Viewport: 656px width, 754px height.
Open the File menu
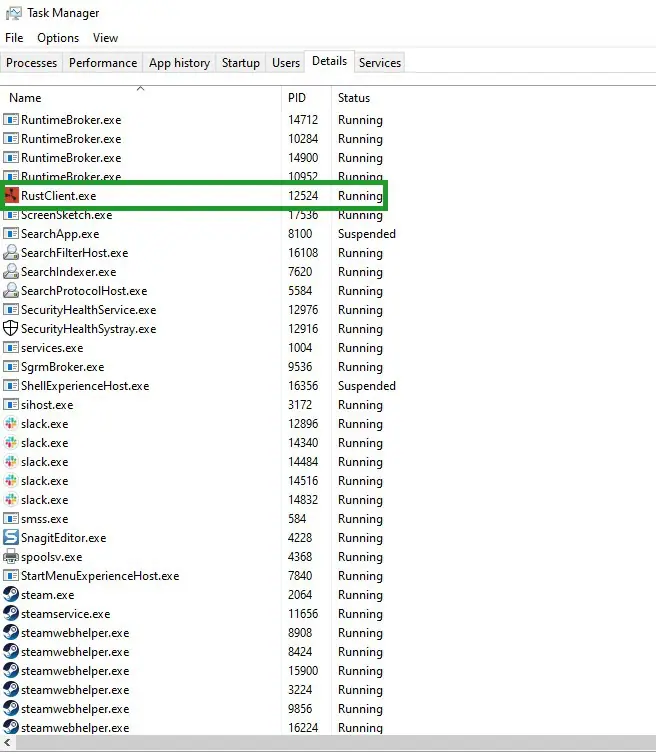14,38
